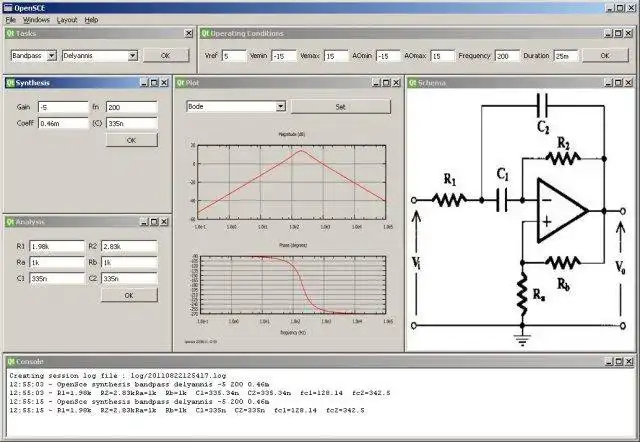Close the Console panel
The image size is (640, 442).
[x=629, y=362]
